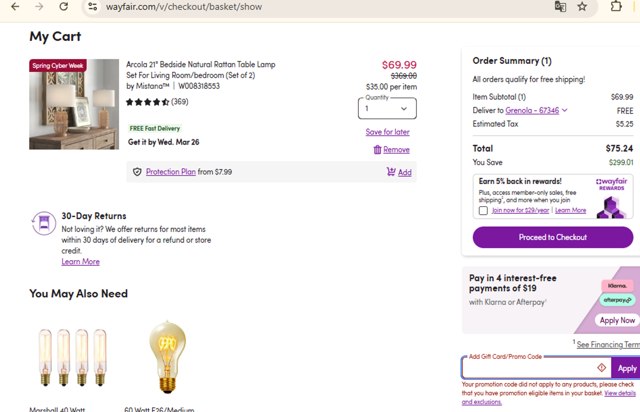Click the FREE Fast Delivery label

tap(155, 128)
